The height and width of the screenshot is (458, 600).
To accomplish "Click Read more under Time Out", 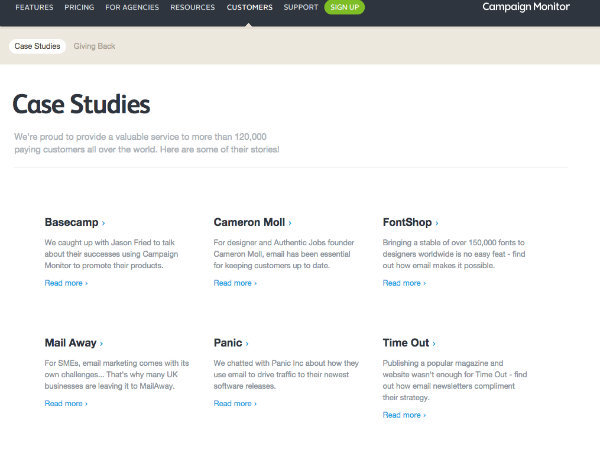I will click(404, 415).
